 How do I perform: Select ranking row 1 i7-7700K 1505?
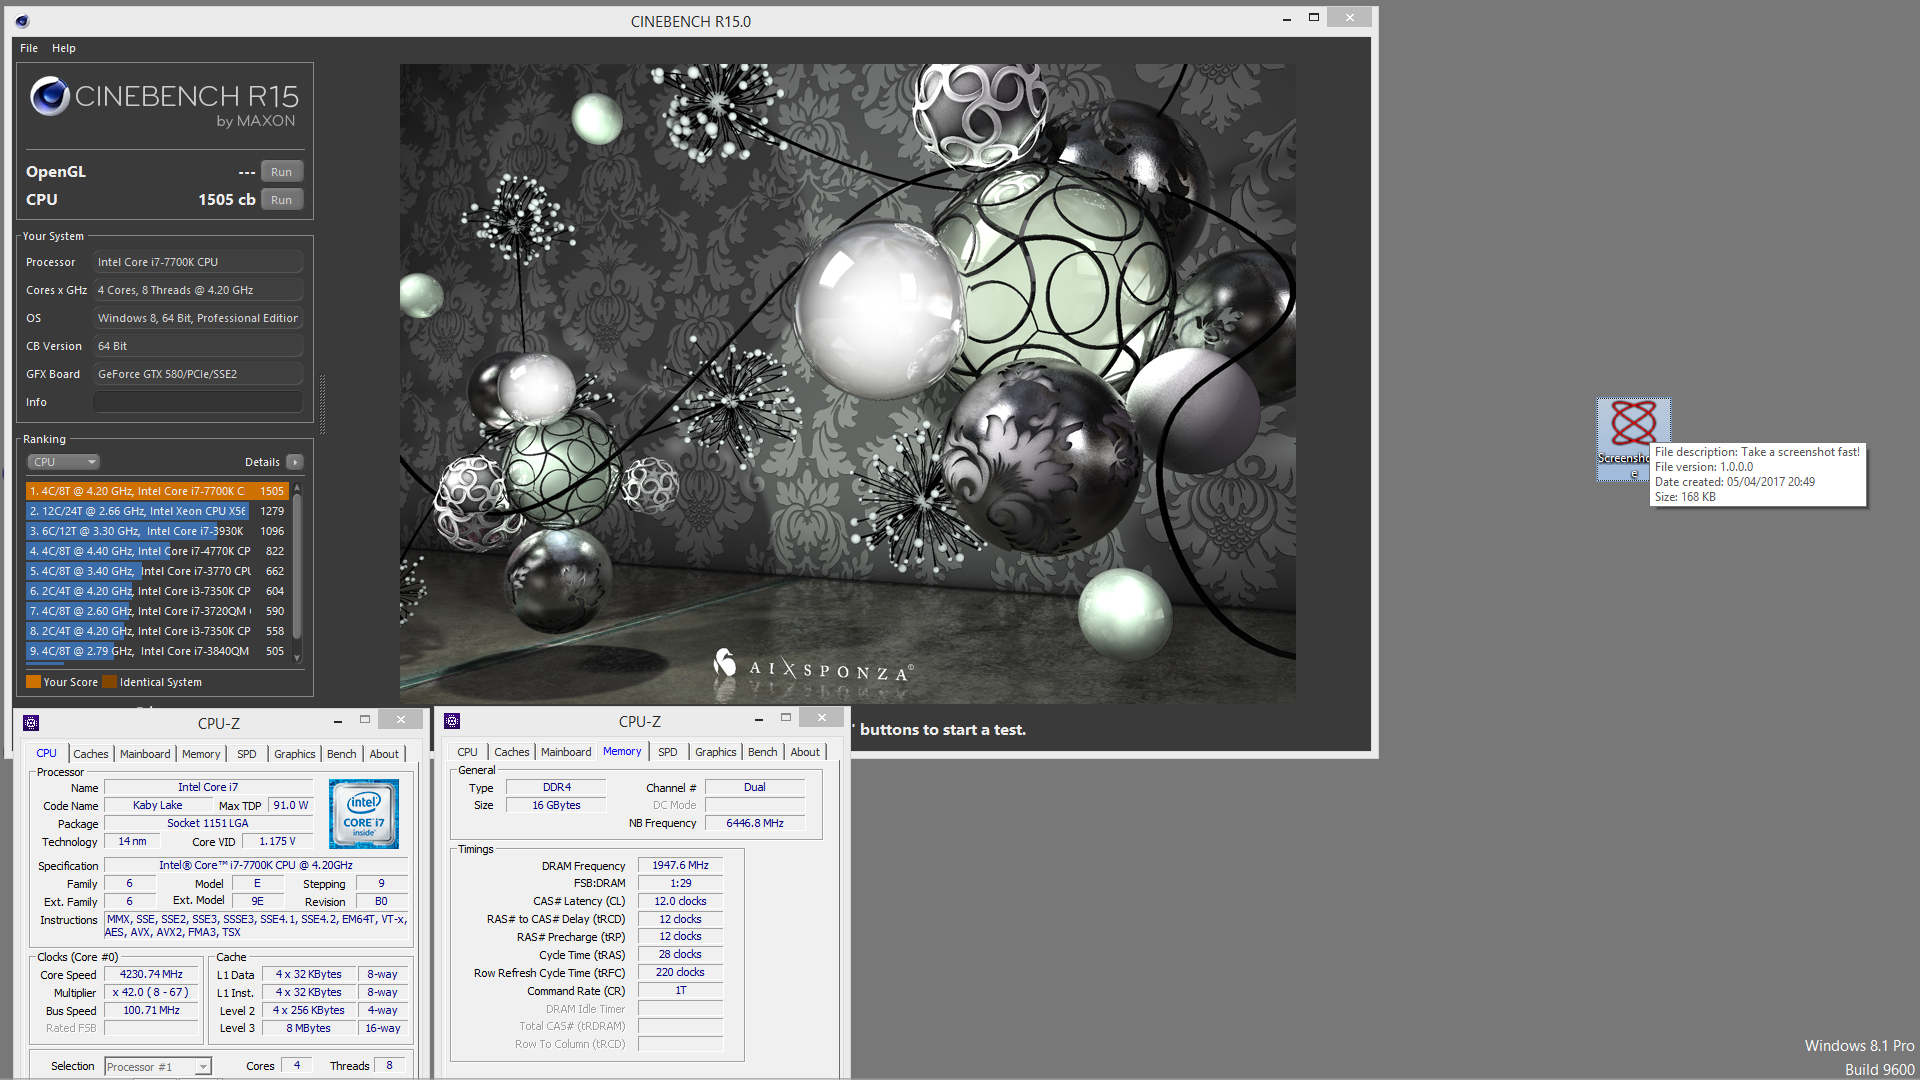point(158,491)
